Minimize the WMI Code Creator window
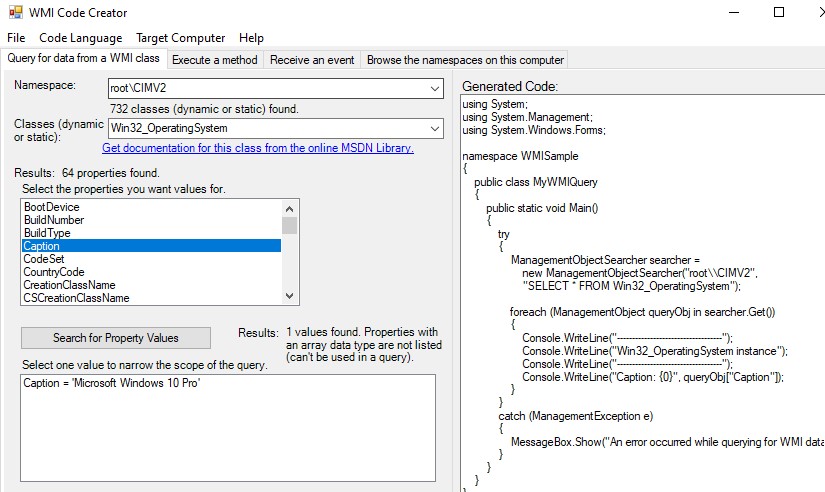Image resolution: width=825 pixels, height=492 pixels. click(x=735, y=12)
